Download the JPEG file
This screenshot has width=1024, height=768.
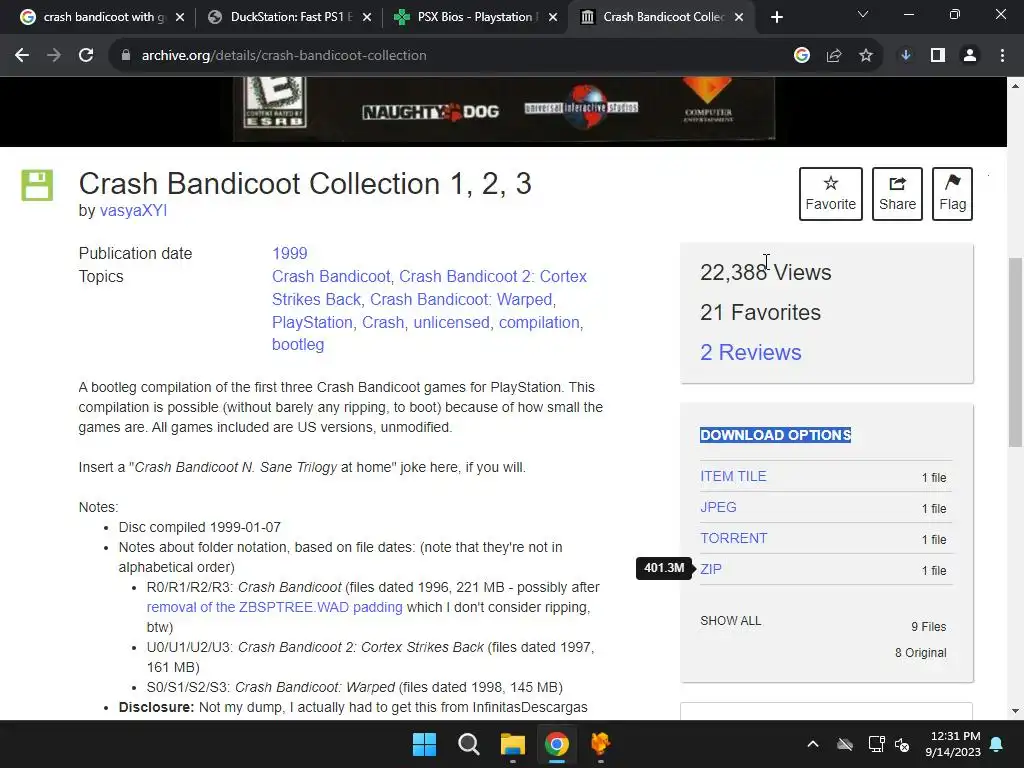click(718, 507)
